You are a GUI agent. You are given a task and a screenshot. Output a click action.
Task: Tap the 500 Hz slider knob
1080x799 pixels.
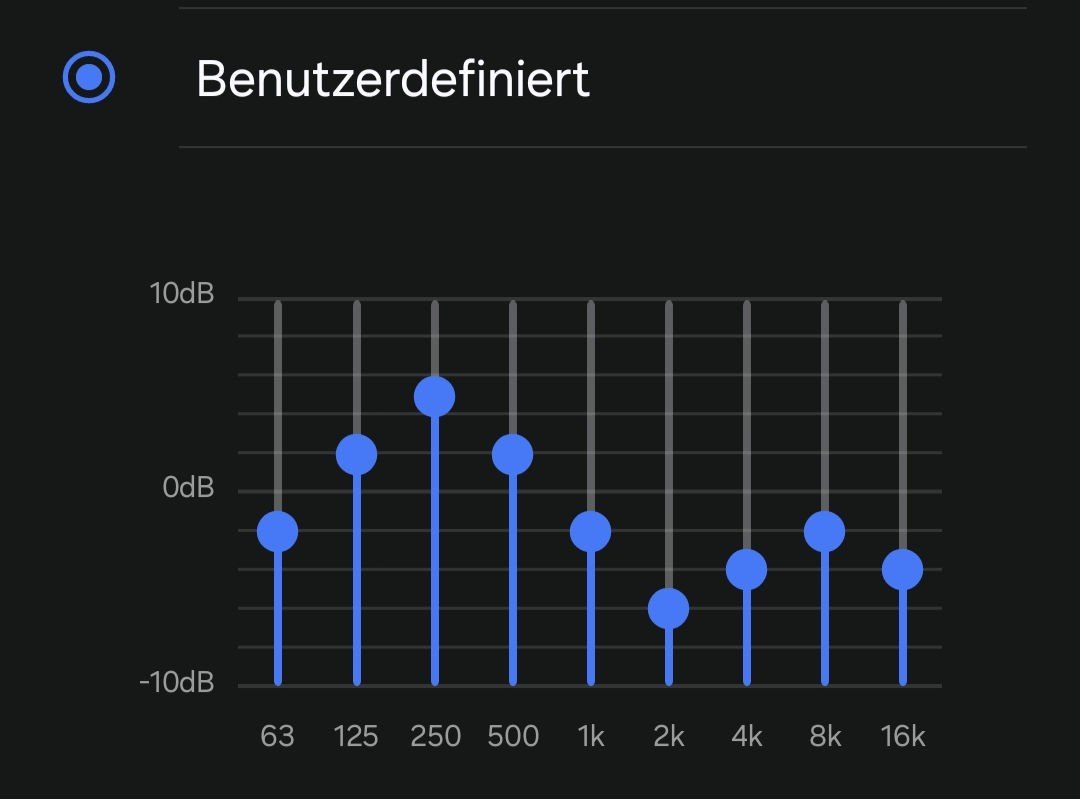click(512, 455)
